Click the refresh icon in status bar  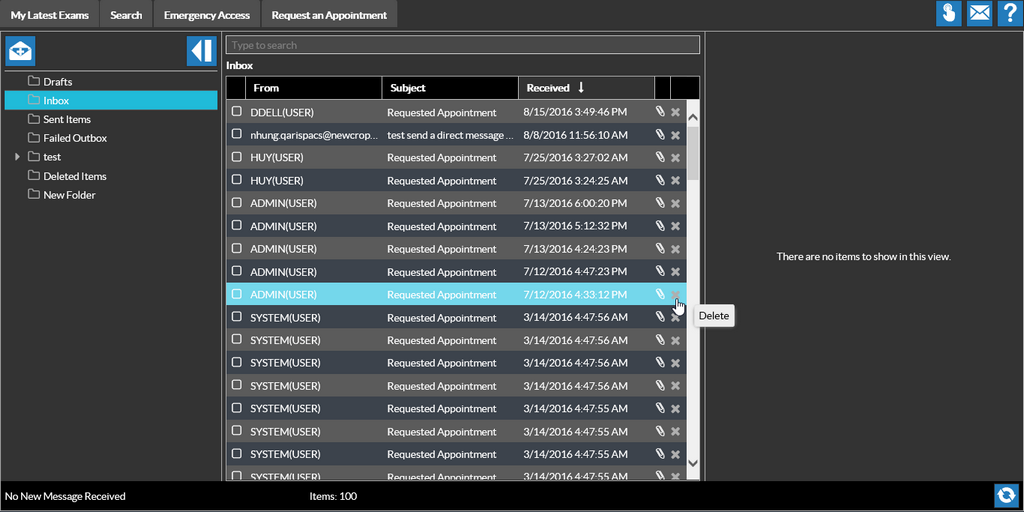click(1006, 495)
